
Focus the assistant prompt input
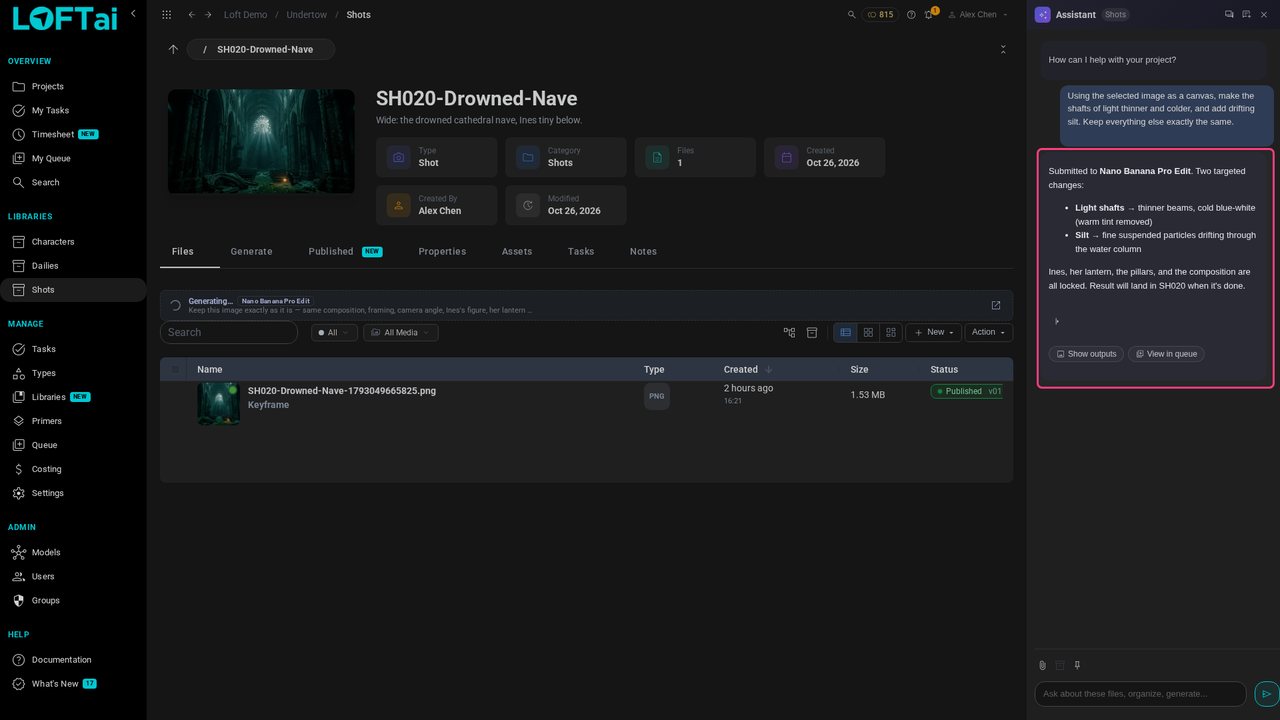click(x=1141, y=694)
